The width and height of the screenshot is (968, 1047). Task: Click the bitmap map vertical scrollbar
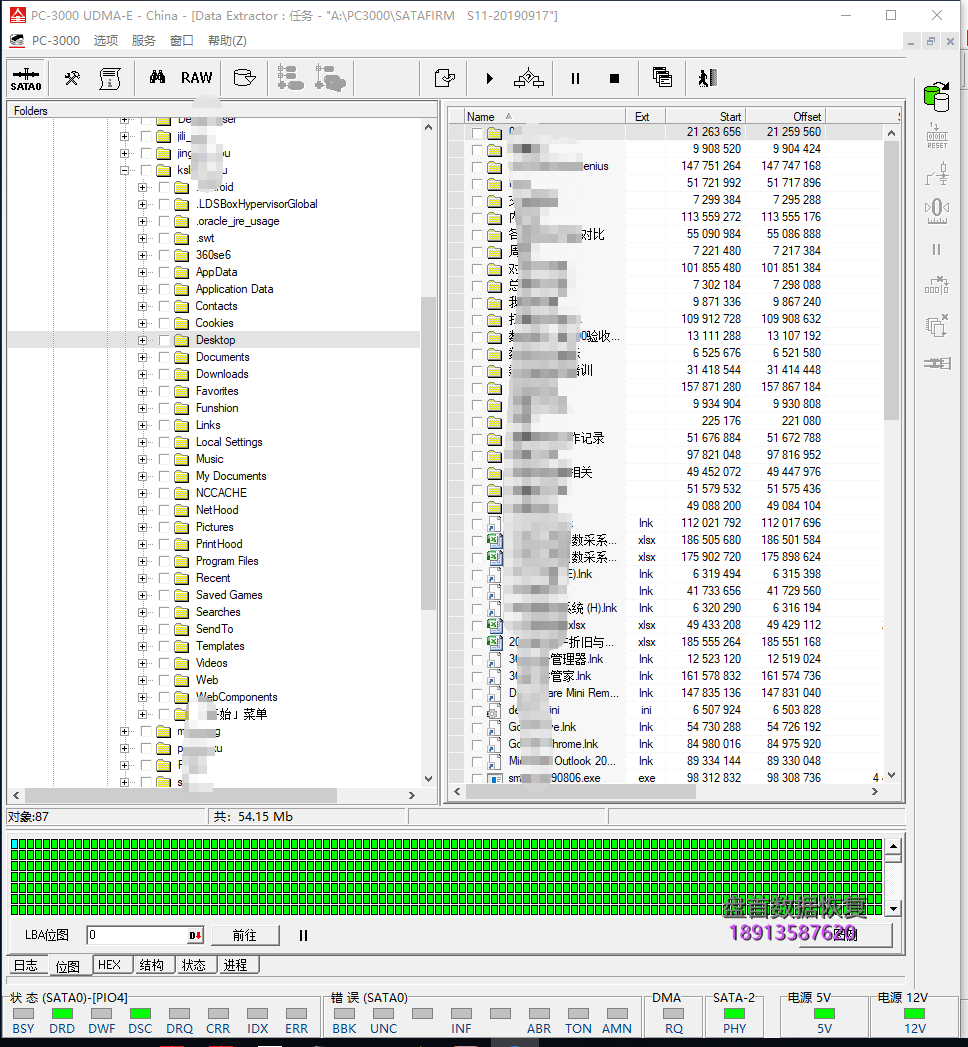(x=893, y=877)
